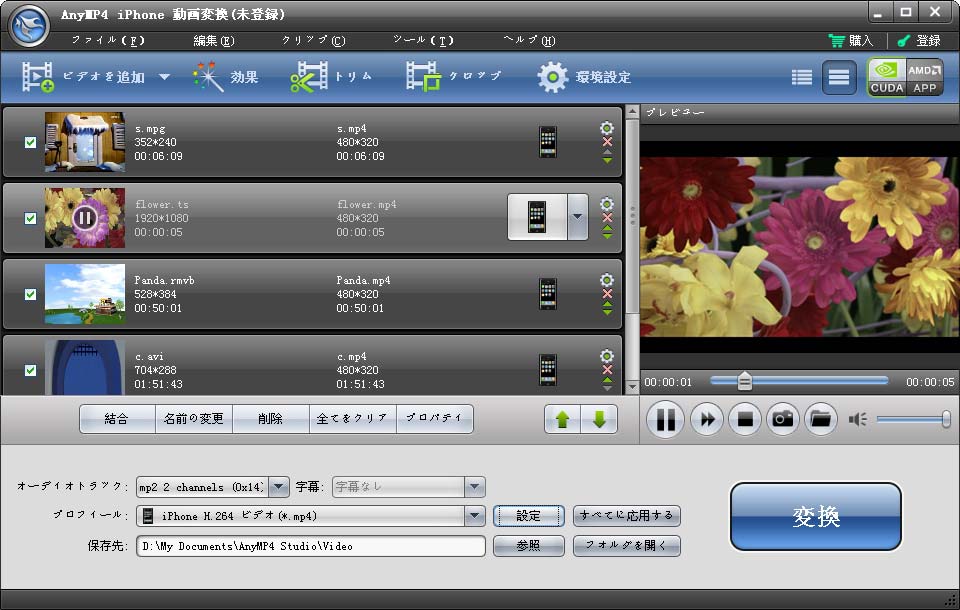
Task: Switch to compact list view
Action: point(801,77)
